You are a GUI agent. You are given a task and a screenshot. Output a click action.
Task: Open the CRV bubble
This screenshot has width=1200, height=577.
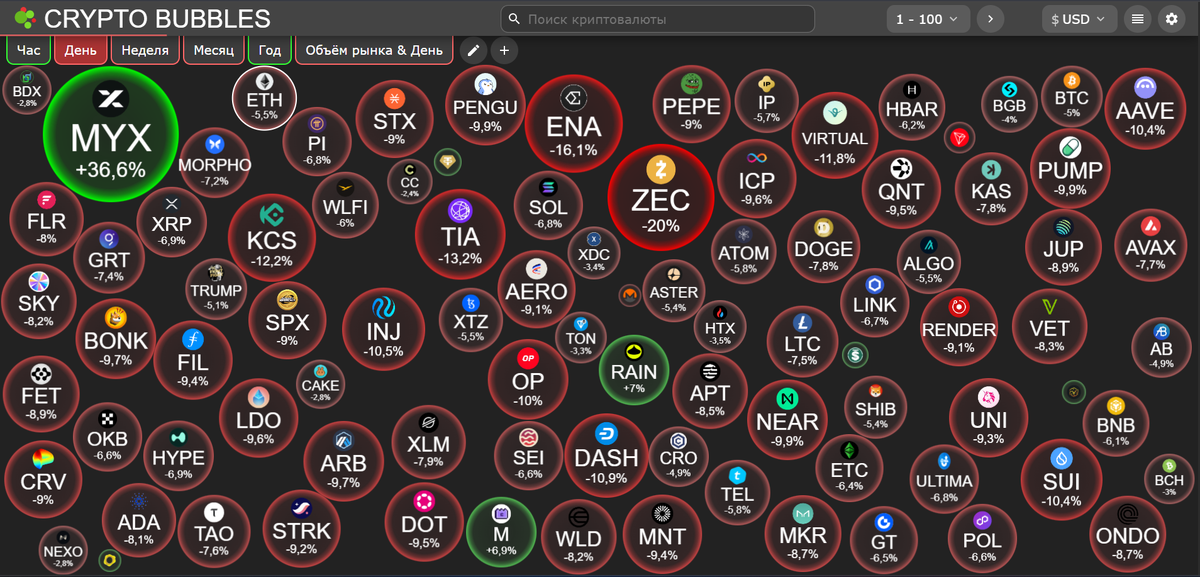[x=43, y=480]
